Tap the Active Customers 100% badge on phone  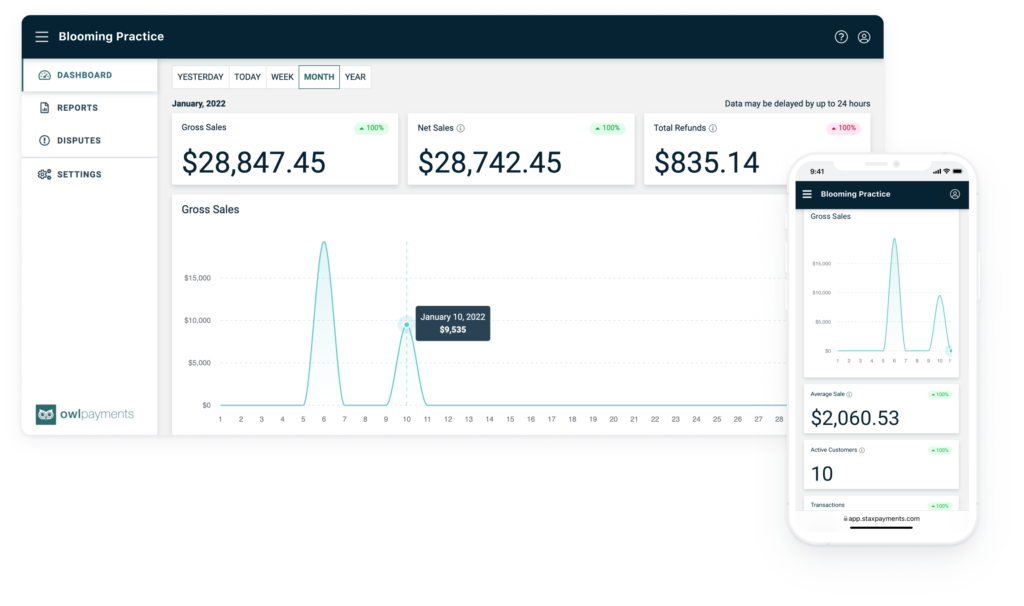(940, 450)
